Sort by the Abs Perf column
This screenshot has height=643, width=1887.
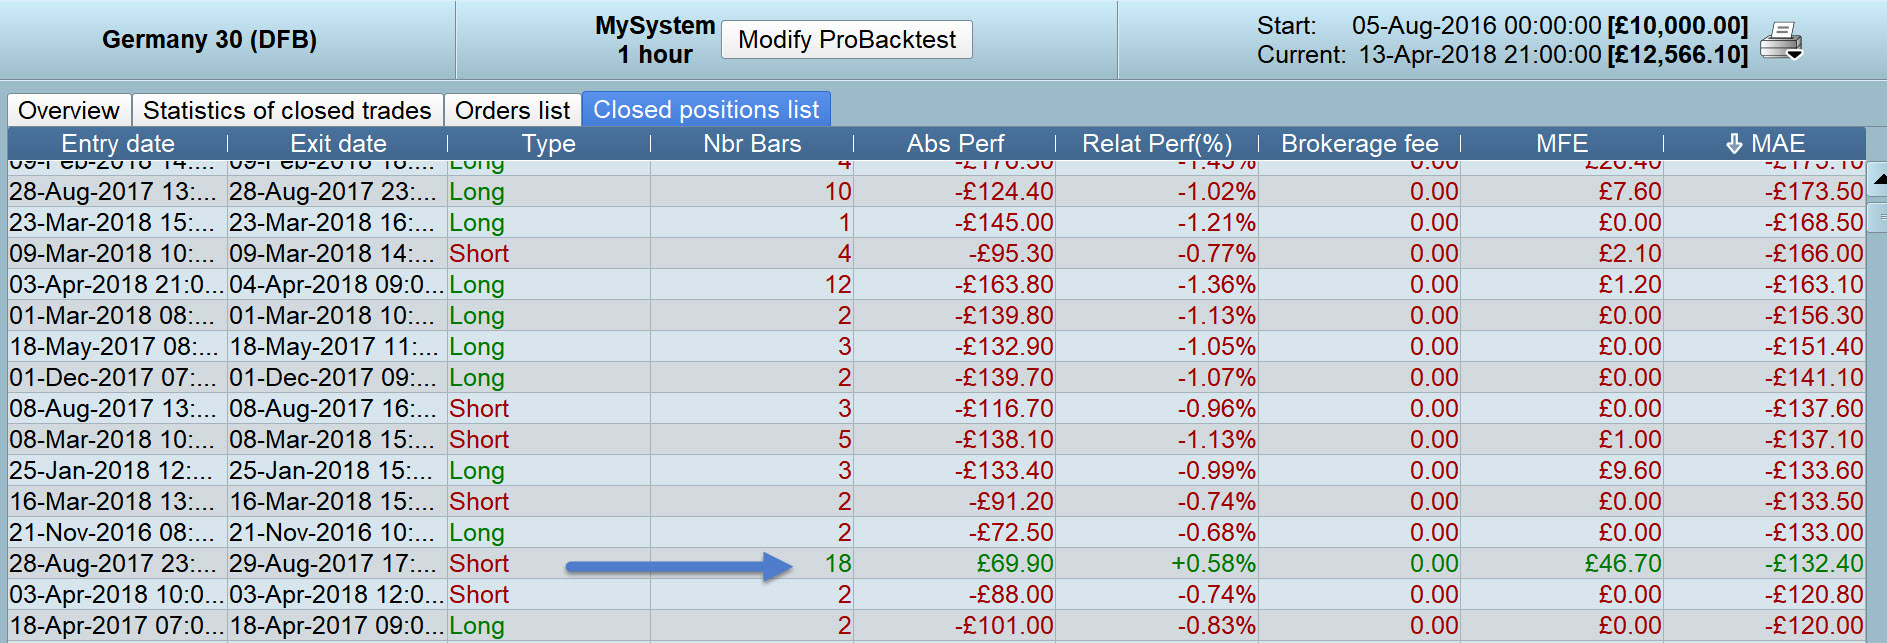click(x=955, y=144)
